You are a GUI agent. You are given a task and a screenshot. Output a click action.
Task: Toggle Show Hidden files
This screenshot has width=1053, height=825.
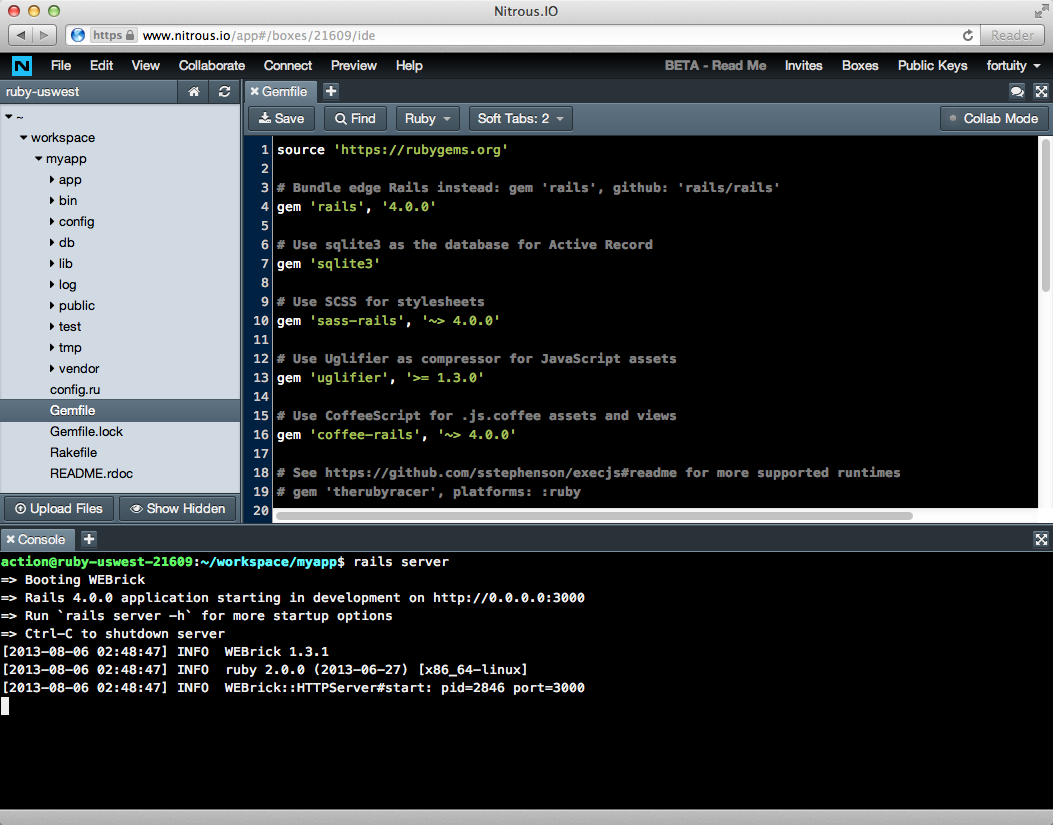tap(178, 508)
